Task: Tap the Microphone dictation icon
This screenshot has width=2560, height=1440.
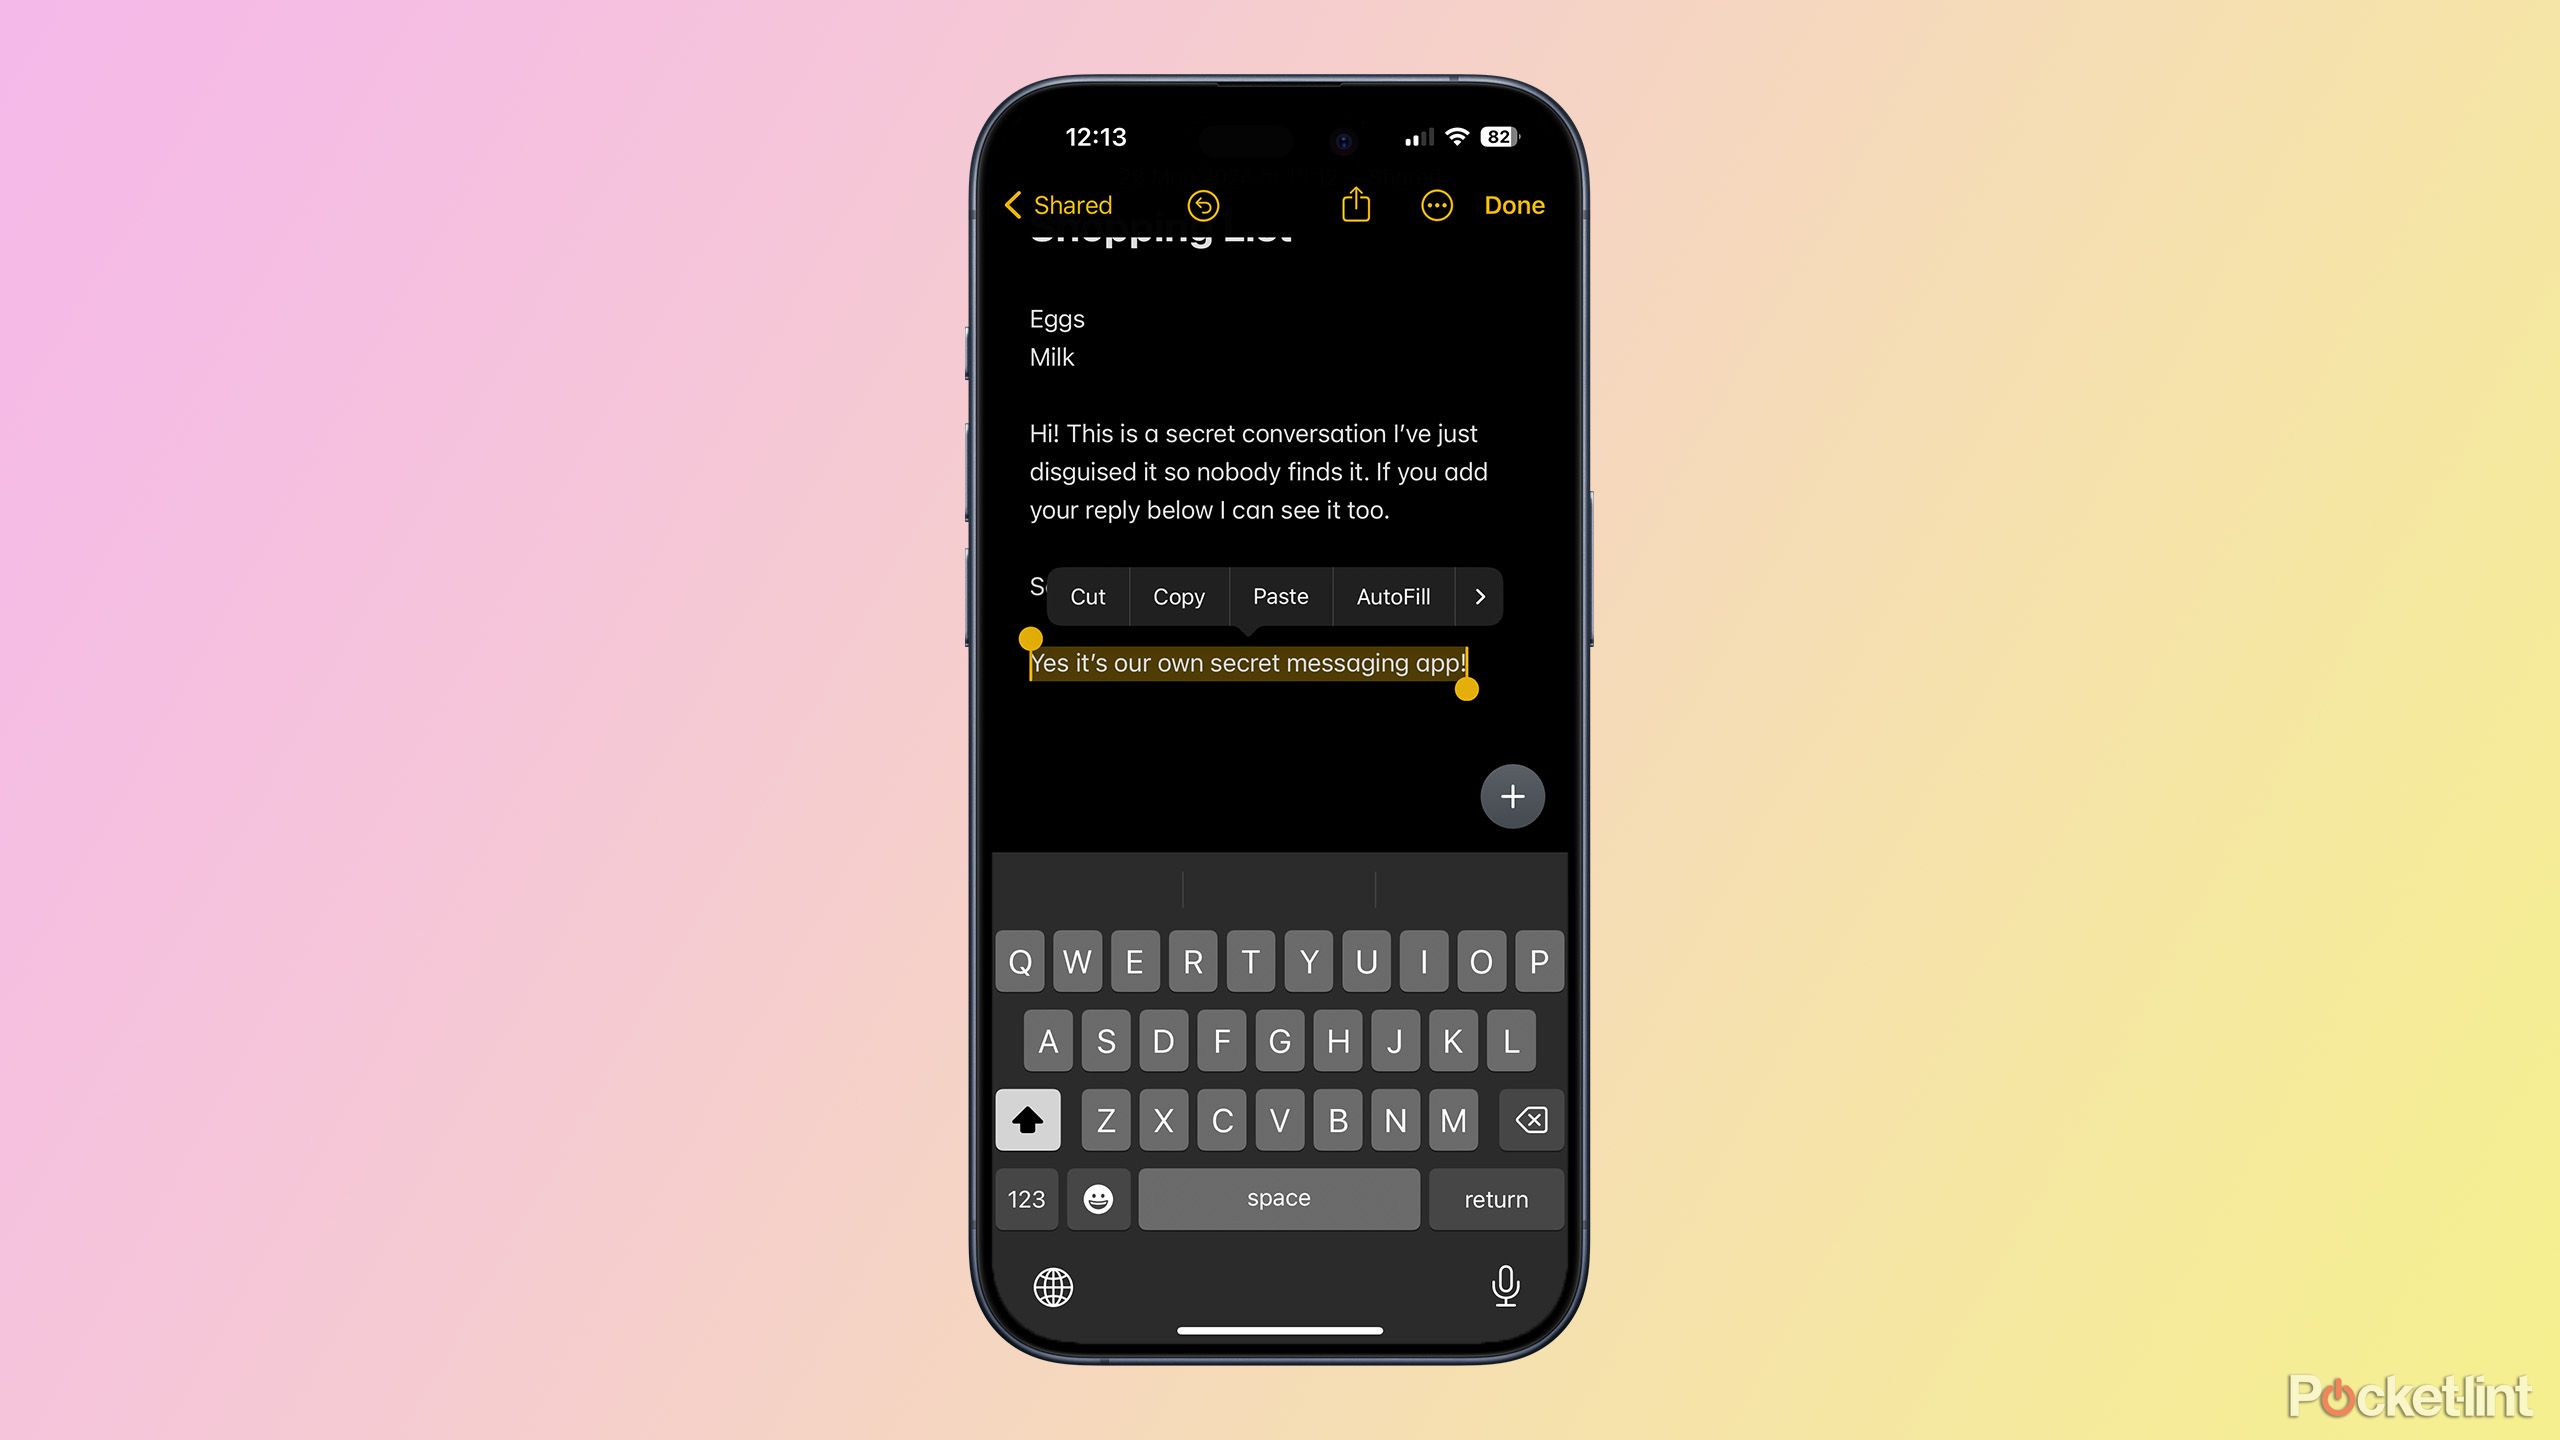Action: 1507,1285
